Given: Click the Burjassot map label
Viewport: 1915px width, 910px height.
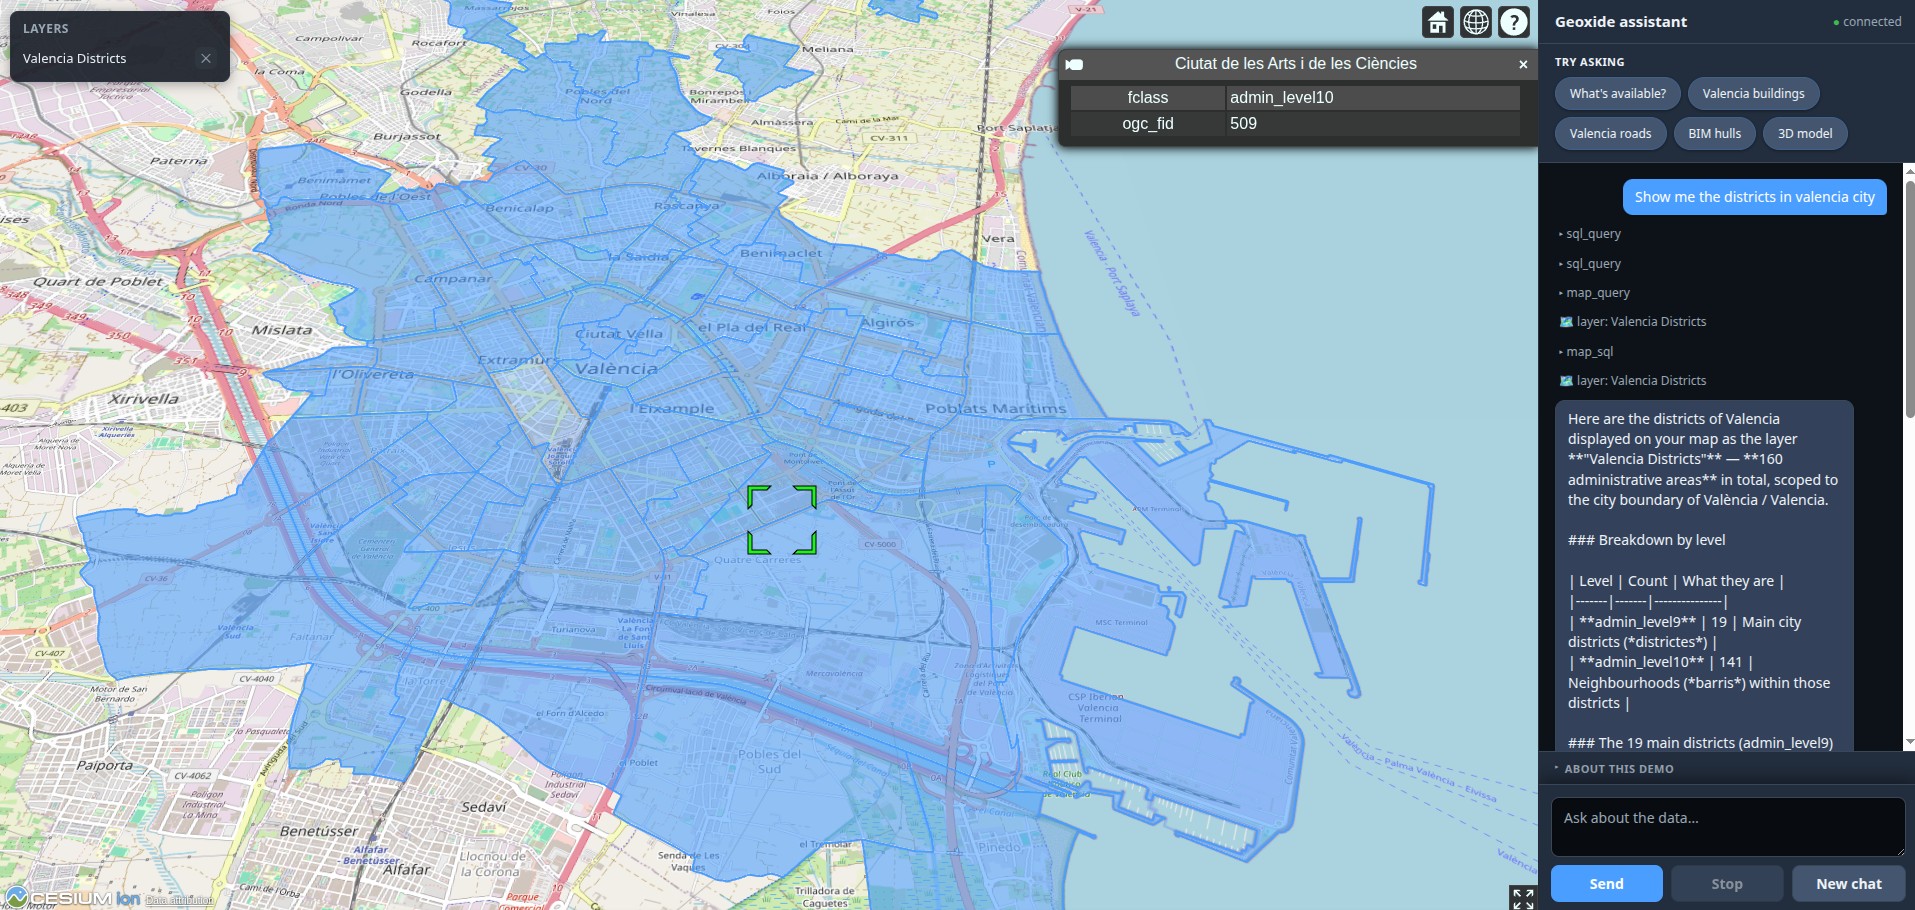Looking at the screenshot, I should (x=406, y=136).
